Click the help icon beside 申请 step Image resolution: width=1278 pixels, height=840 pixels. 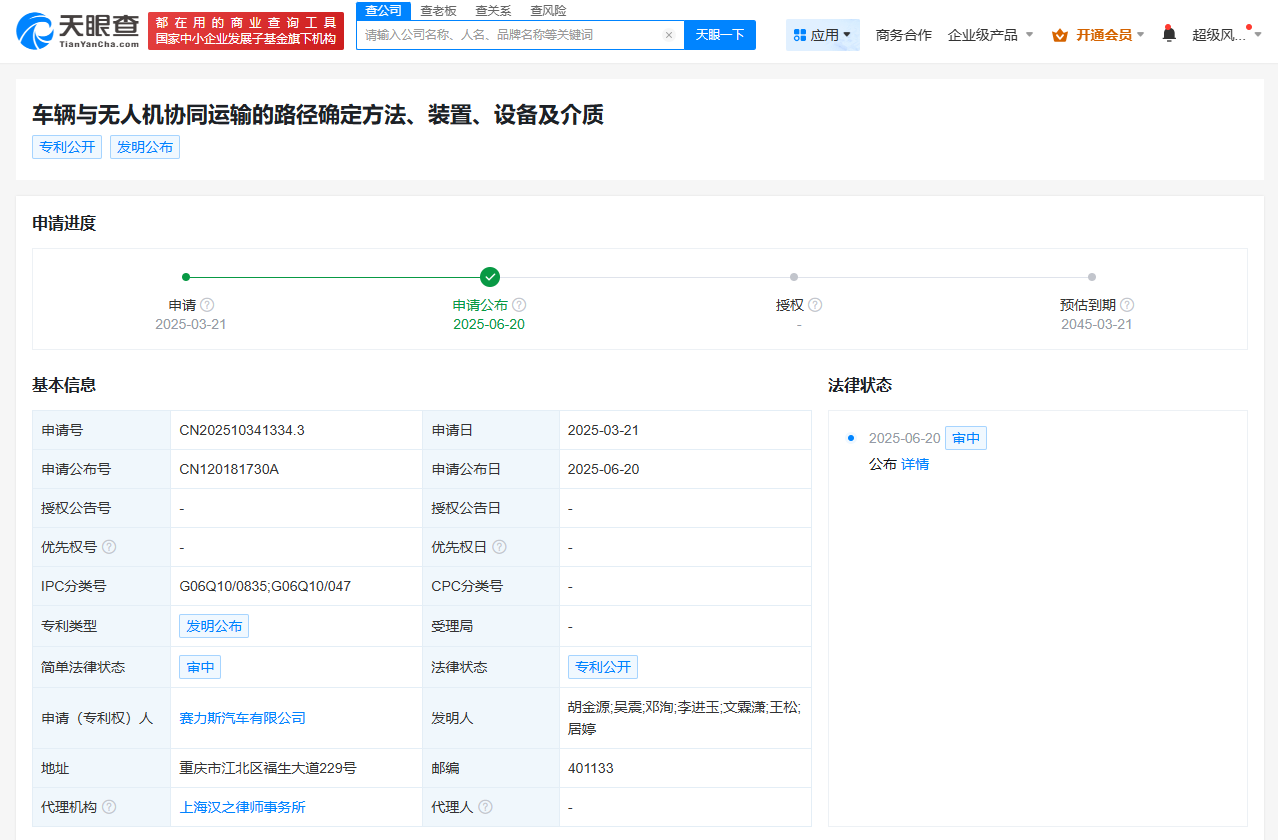tap(207, 305)
